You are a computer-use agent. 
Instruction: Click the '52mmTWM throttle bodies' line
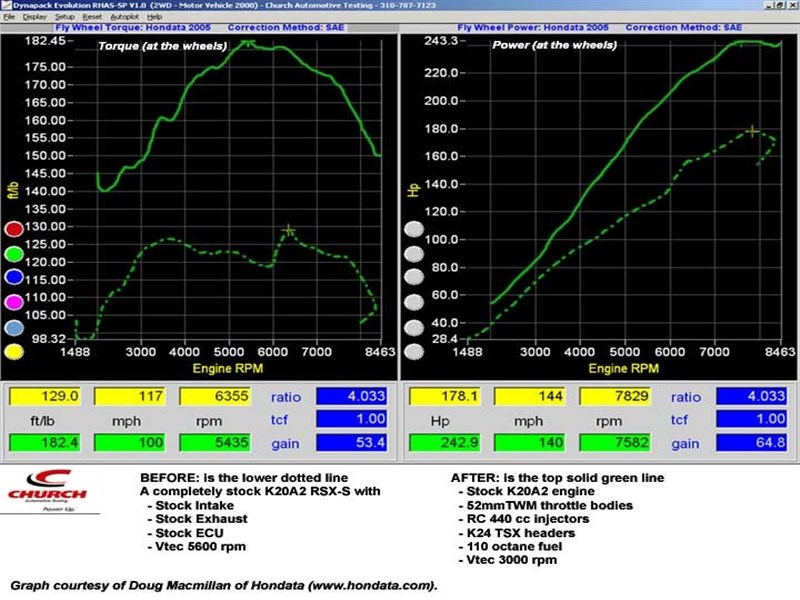[x=546, y=506]
